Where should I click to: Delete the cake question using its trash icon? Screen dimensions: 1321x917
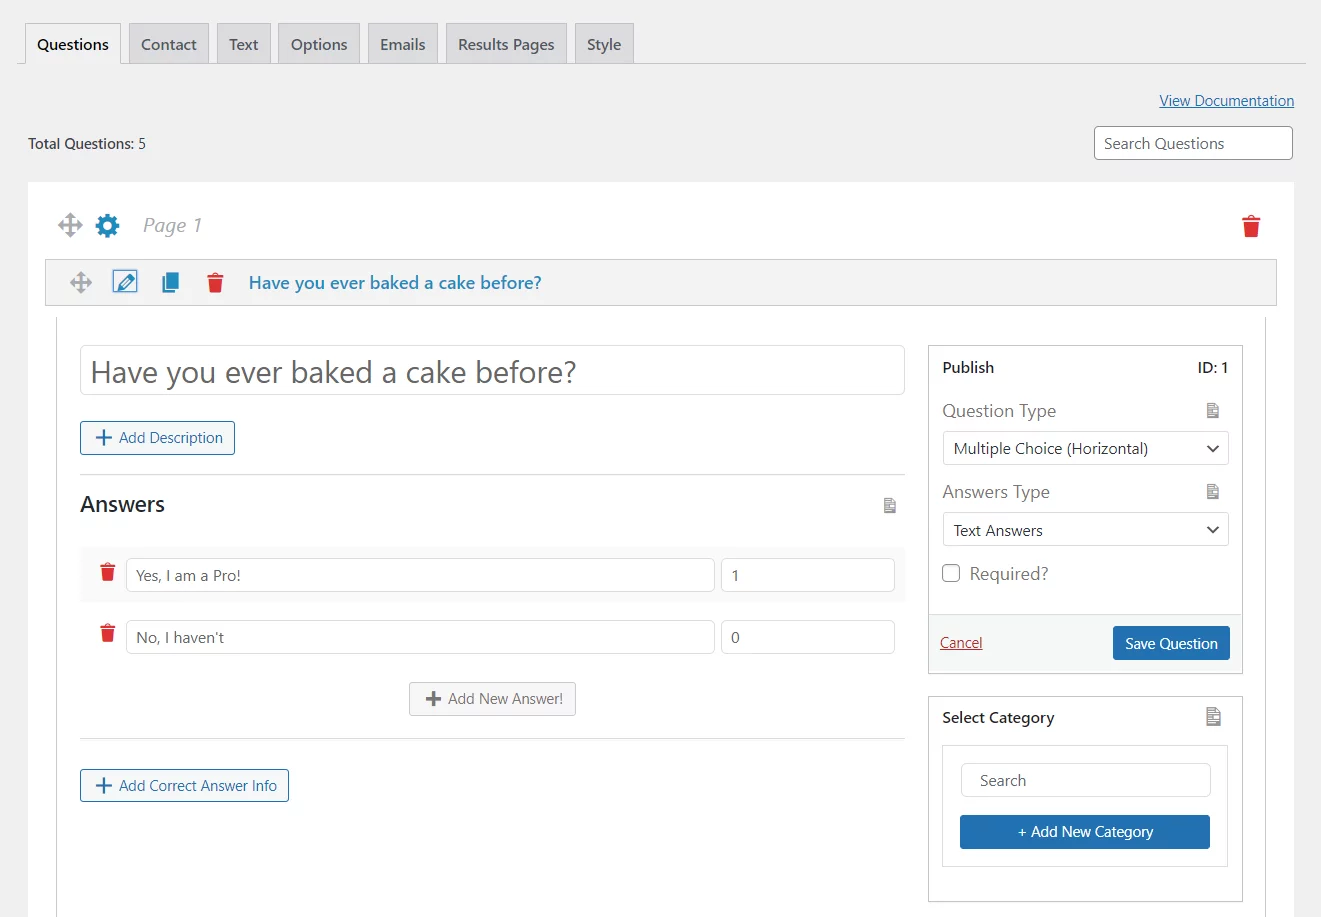point(215,283)
